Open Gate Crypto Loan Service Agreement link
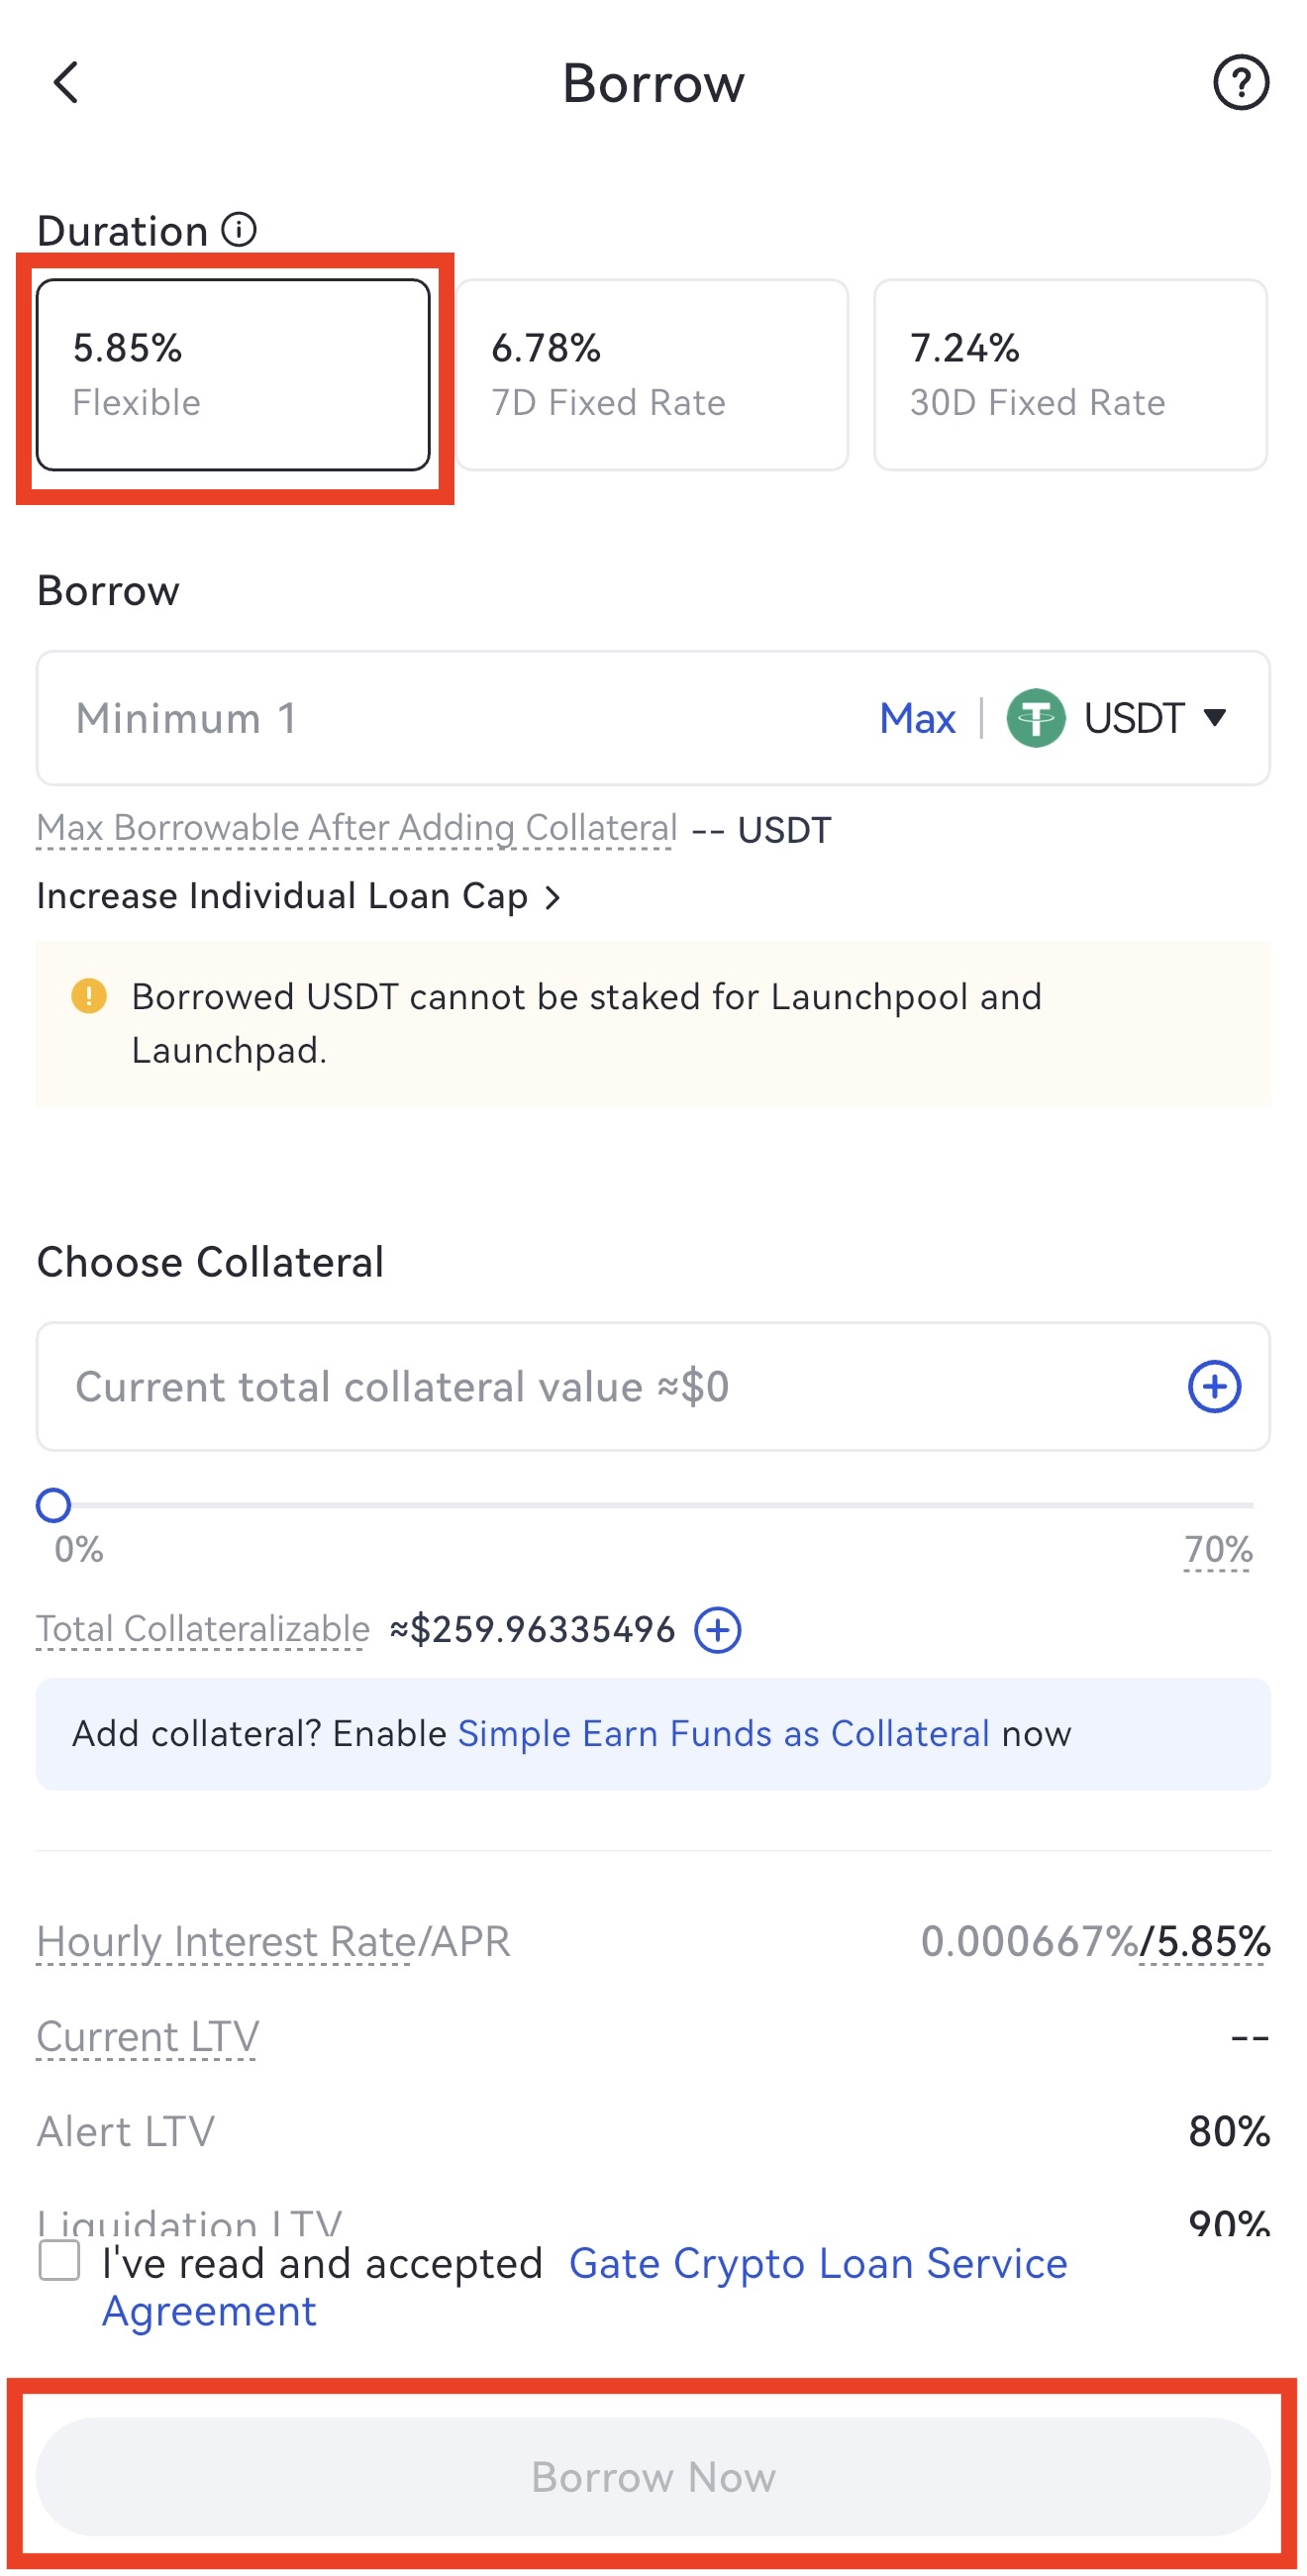The image size is (1307, 2576). [817, 2263]
